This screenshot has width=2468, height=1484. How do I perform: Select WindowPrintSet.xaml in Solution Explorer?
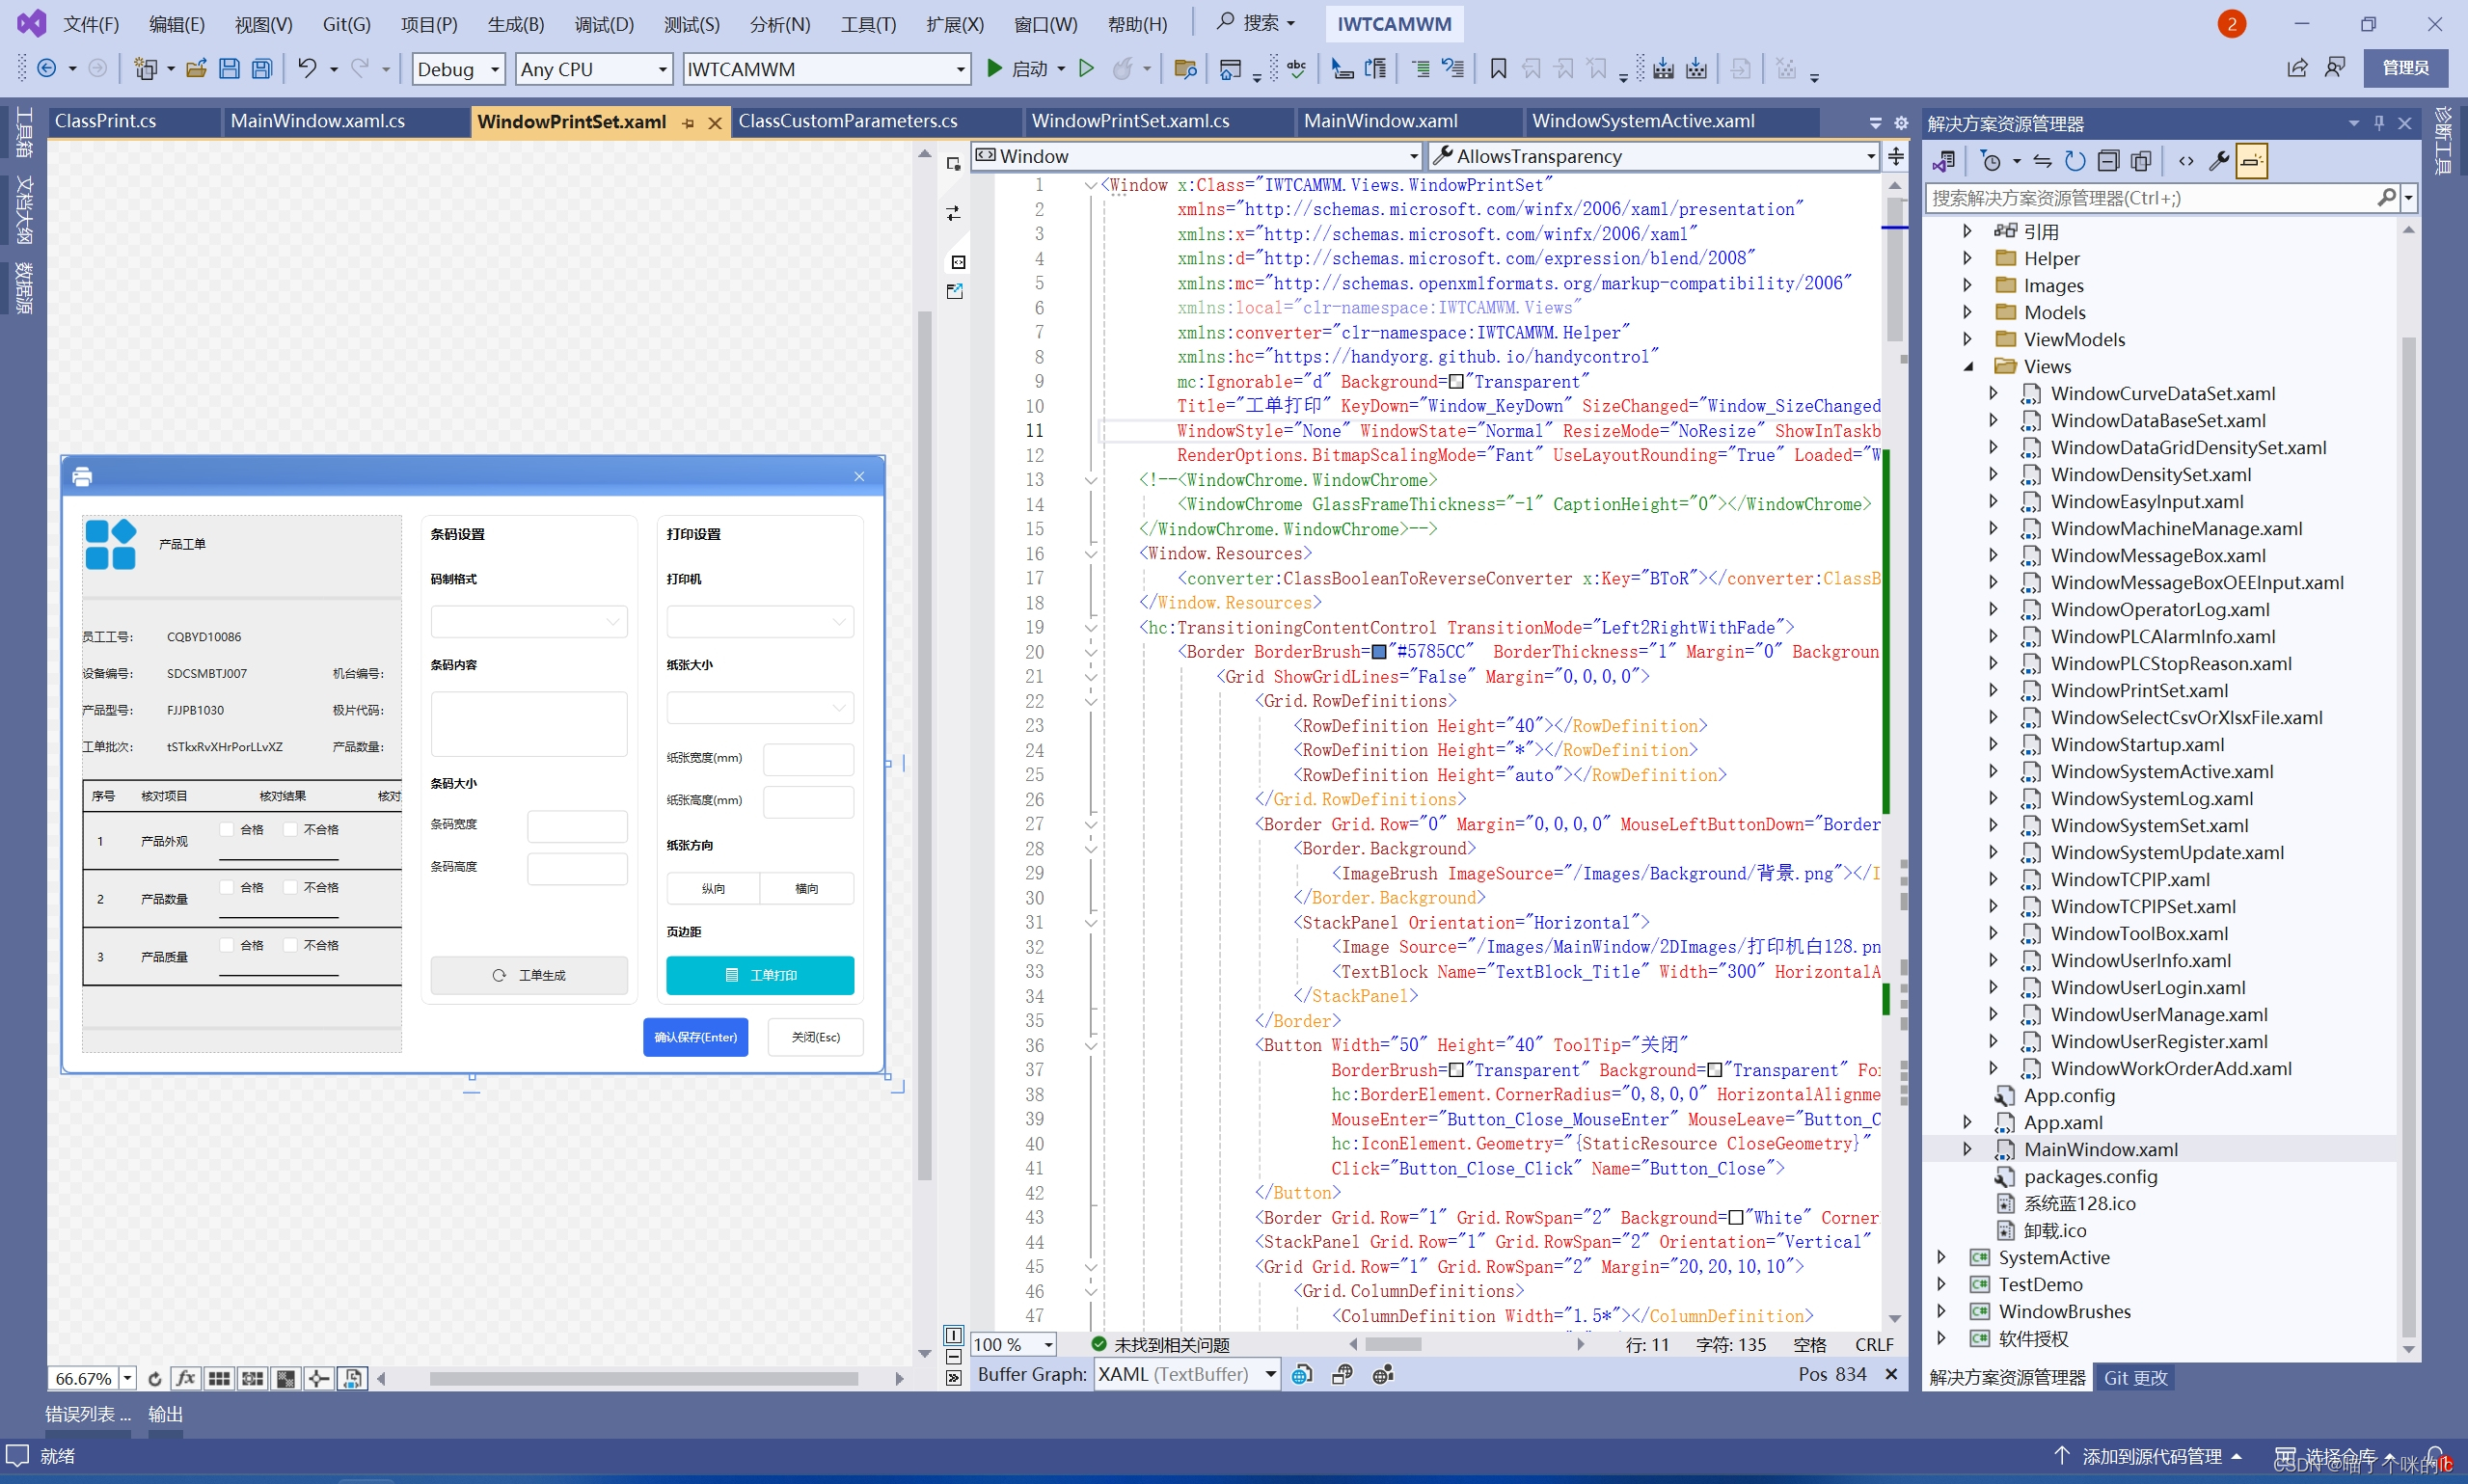[x=2139, y=690]
